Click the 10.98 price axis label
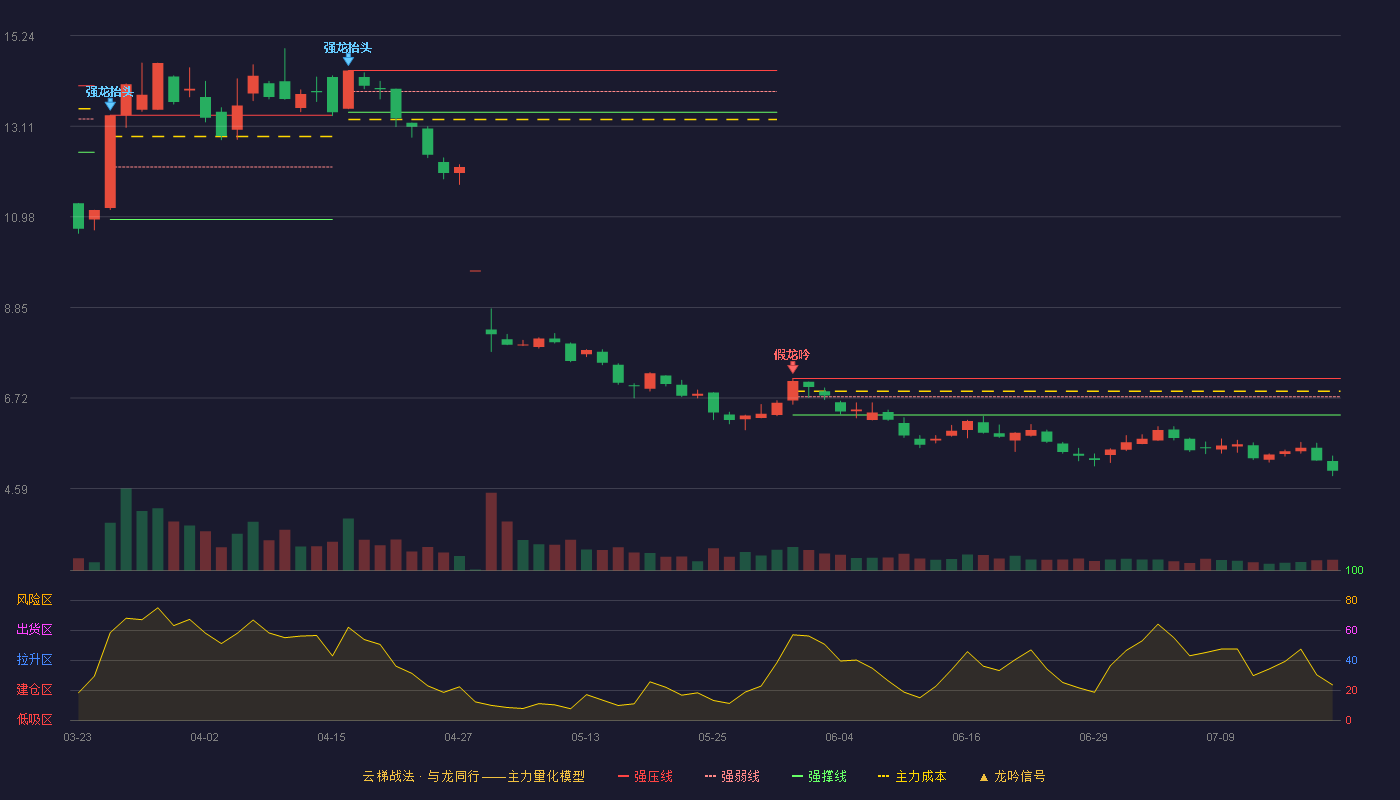The image size is (1400, 800). pos(19,218)
